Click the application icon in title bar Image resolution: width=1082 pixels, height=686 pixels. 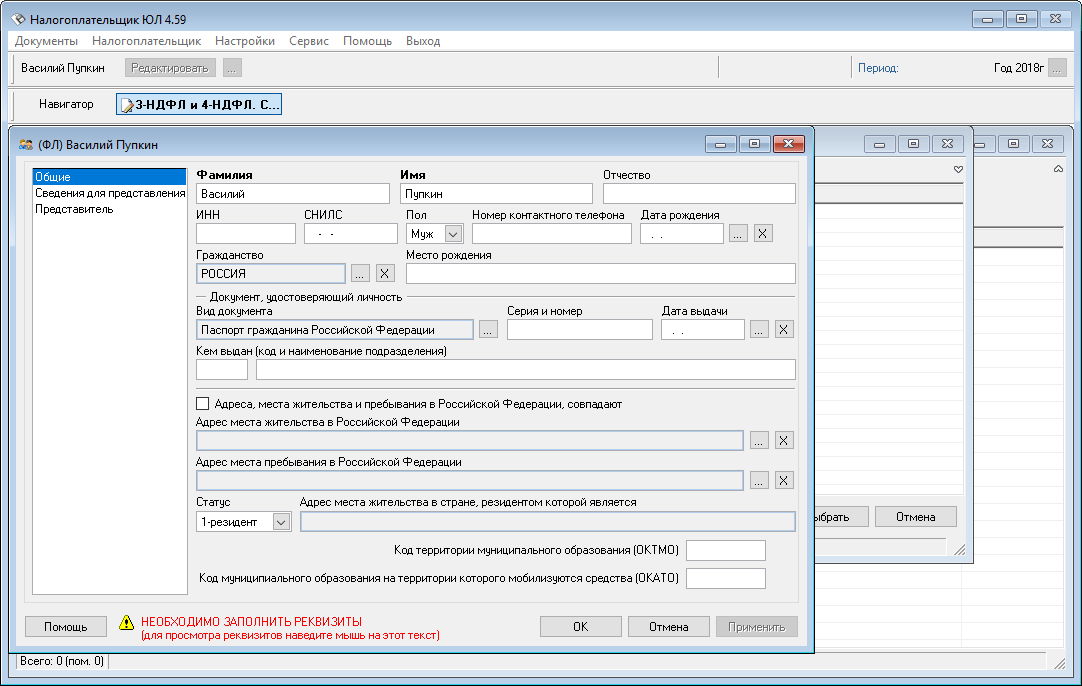pos(18,19)
